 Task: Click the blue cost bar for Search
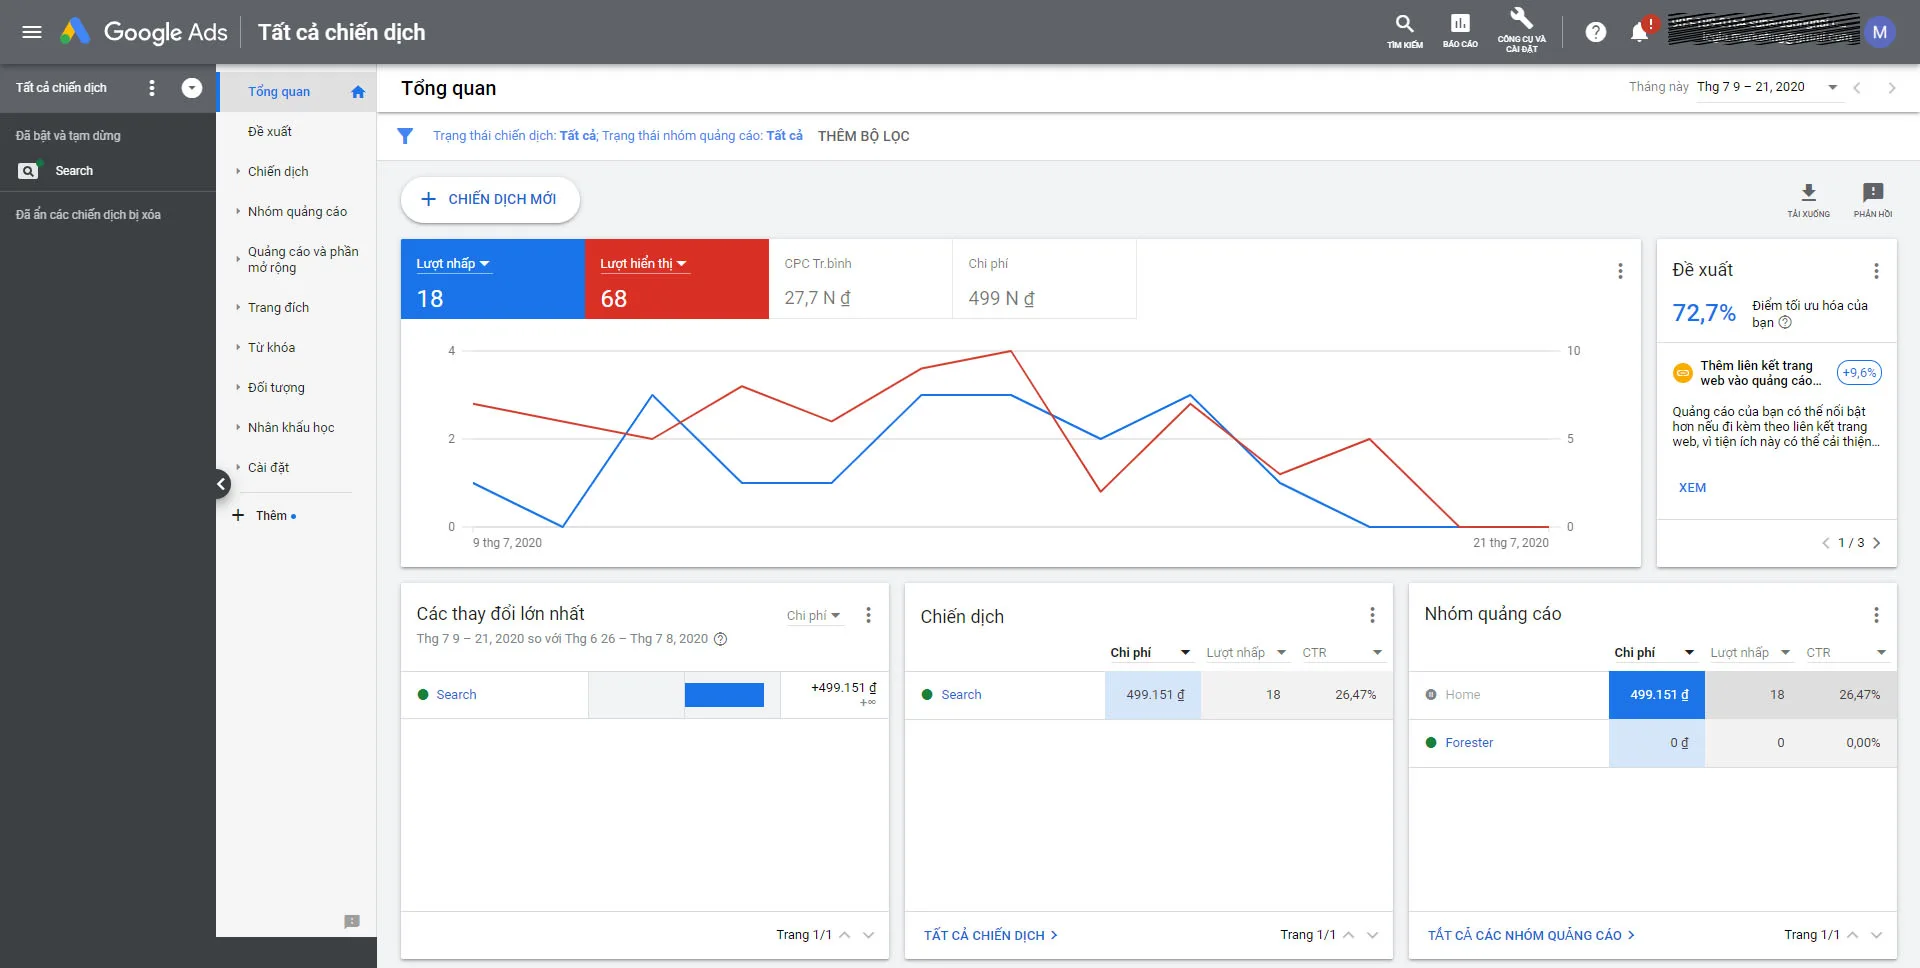click(x=724, y=695)
